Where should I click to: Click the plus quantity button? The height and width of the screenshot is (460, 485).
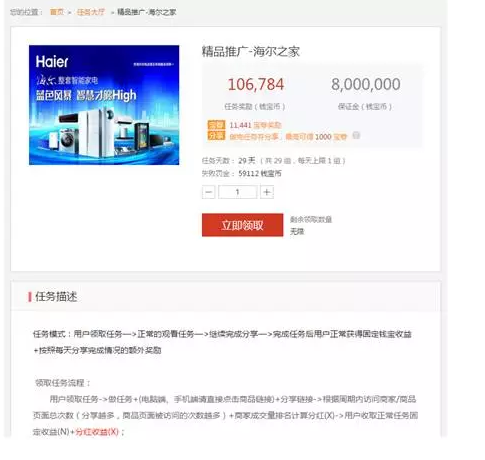pyautogui.click(x=267, y=192)
